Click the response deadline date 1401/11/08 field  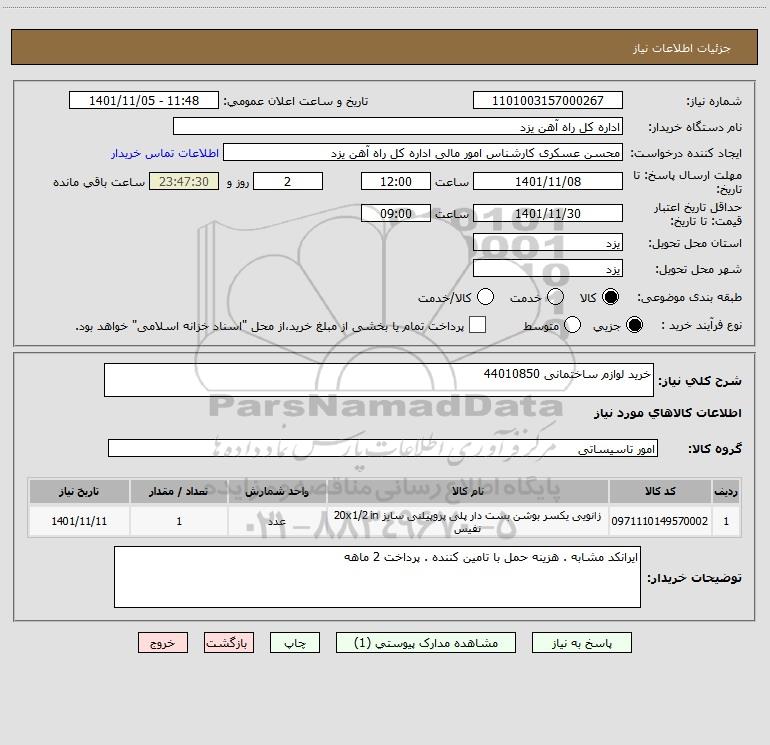[548, 181]
